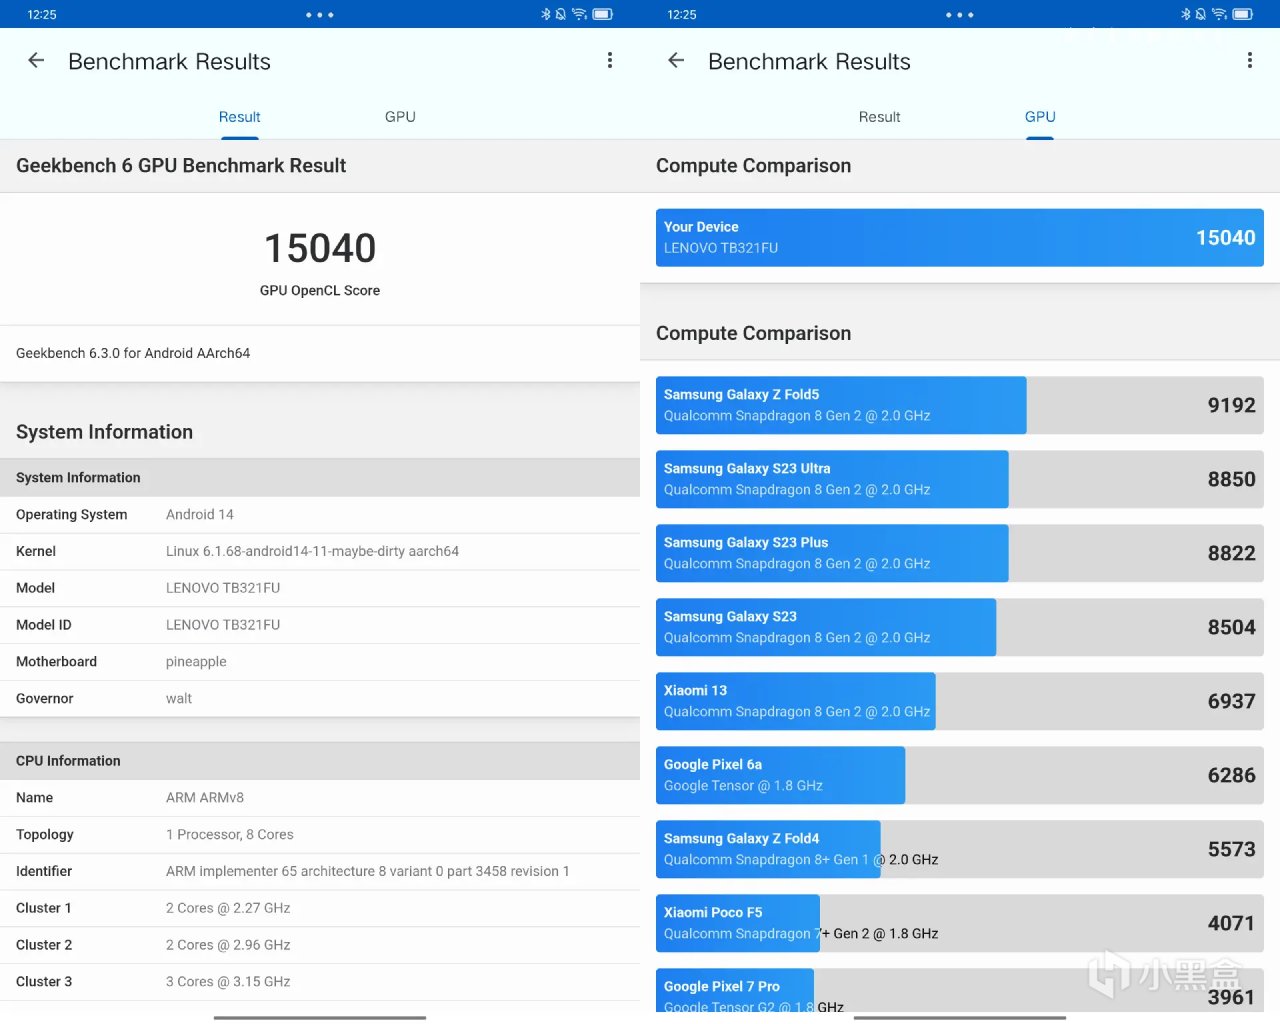Select the GPU tab in right pane

1040,117
